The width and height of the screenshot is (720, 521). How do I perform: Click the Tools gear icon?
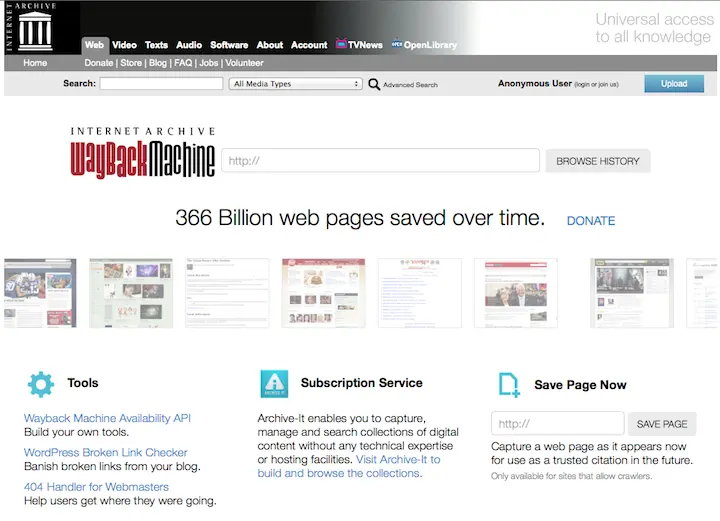(x=40, y=384)
